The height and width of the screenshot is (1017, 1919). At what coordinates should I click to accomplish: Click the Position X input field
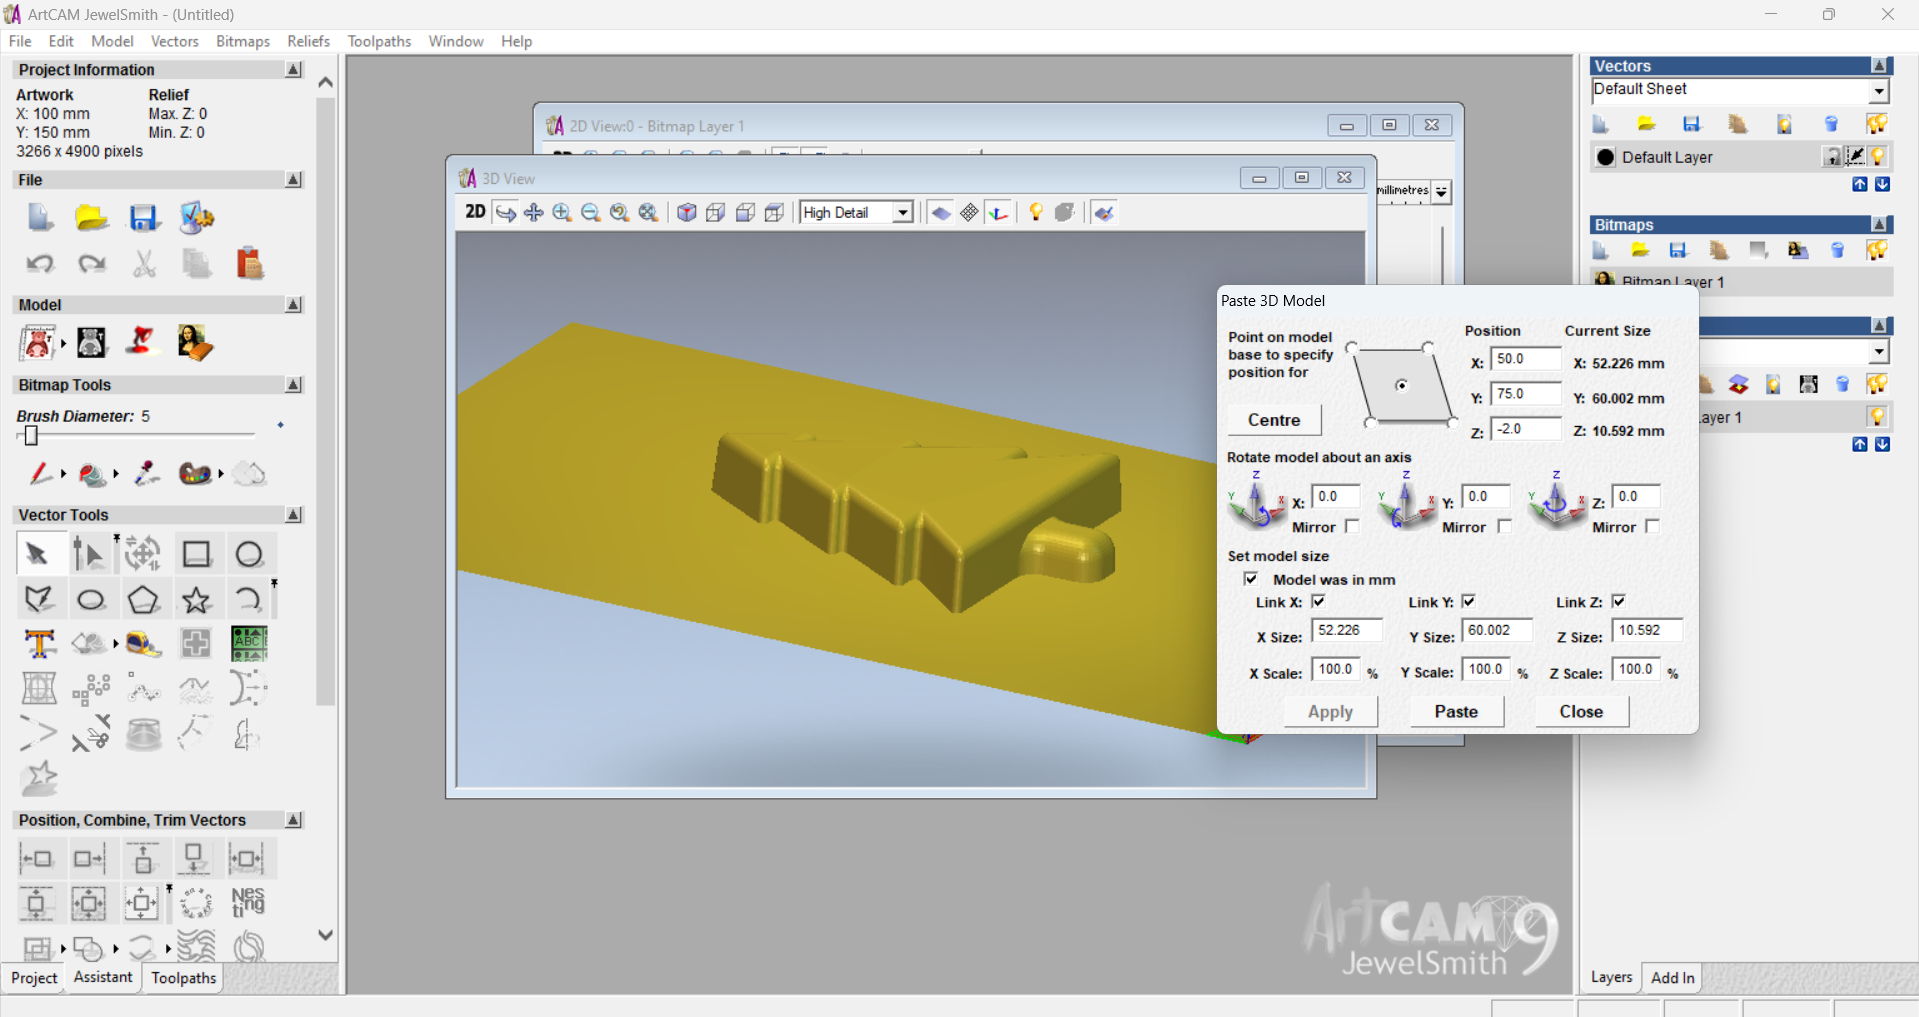coord(1525,359)
